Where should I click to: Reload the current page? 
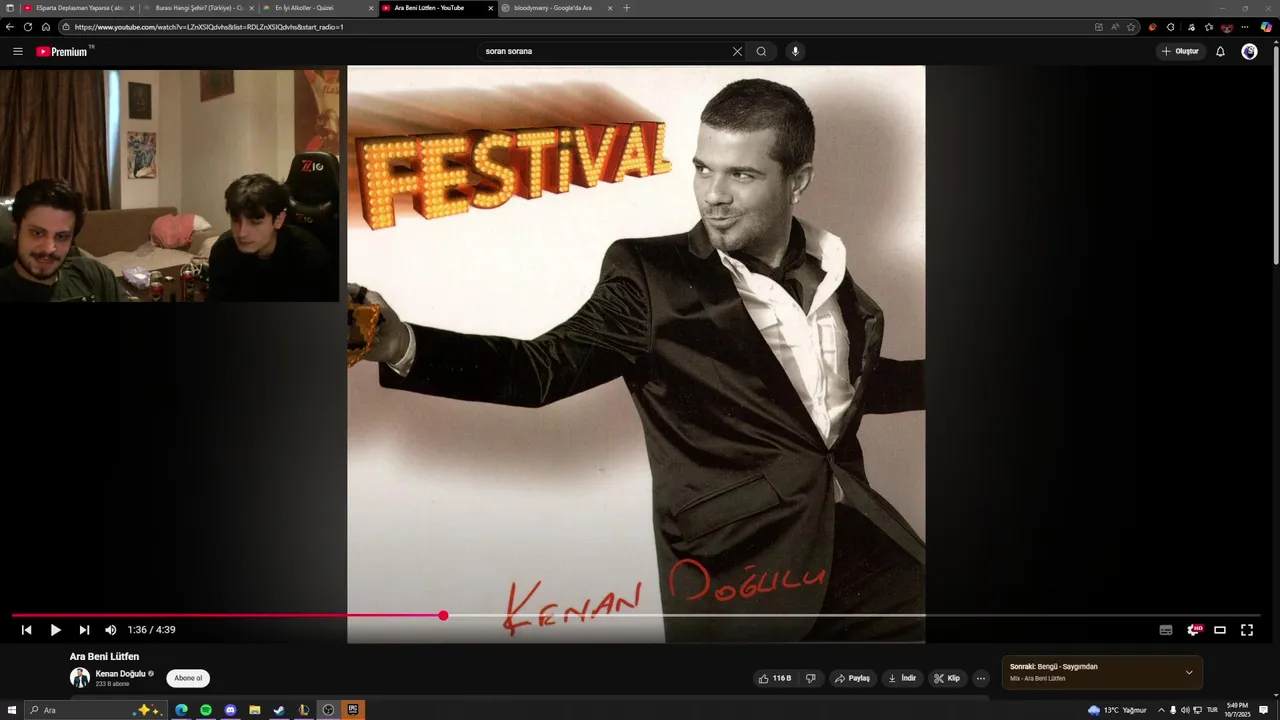(x=28, y=27)
